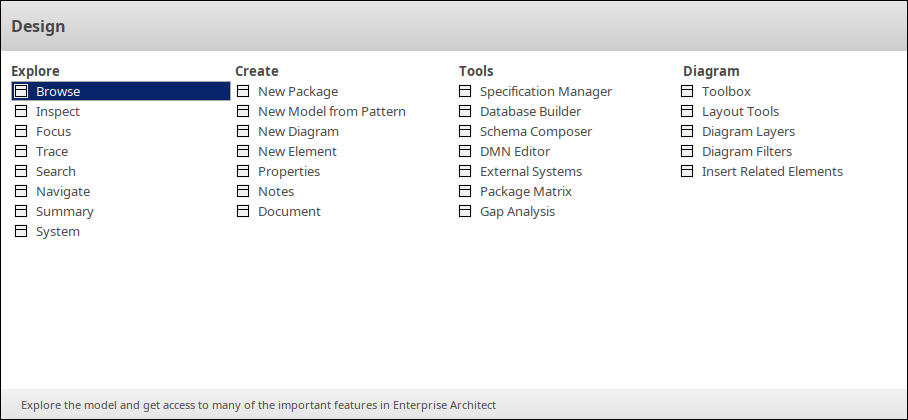Click the Toolbox item icon
The width and height of the screenshot is (908, 420).
tap(687, 91)
